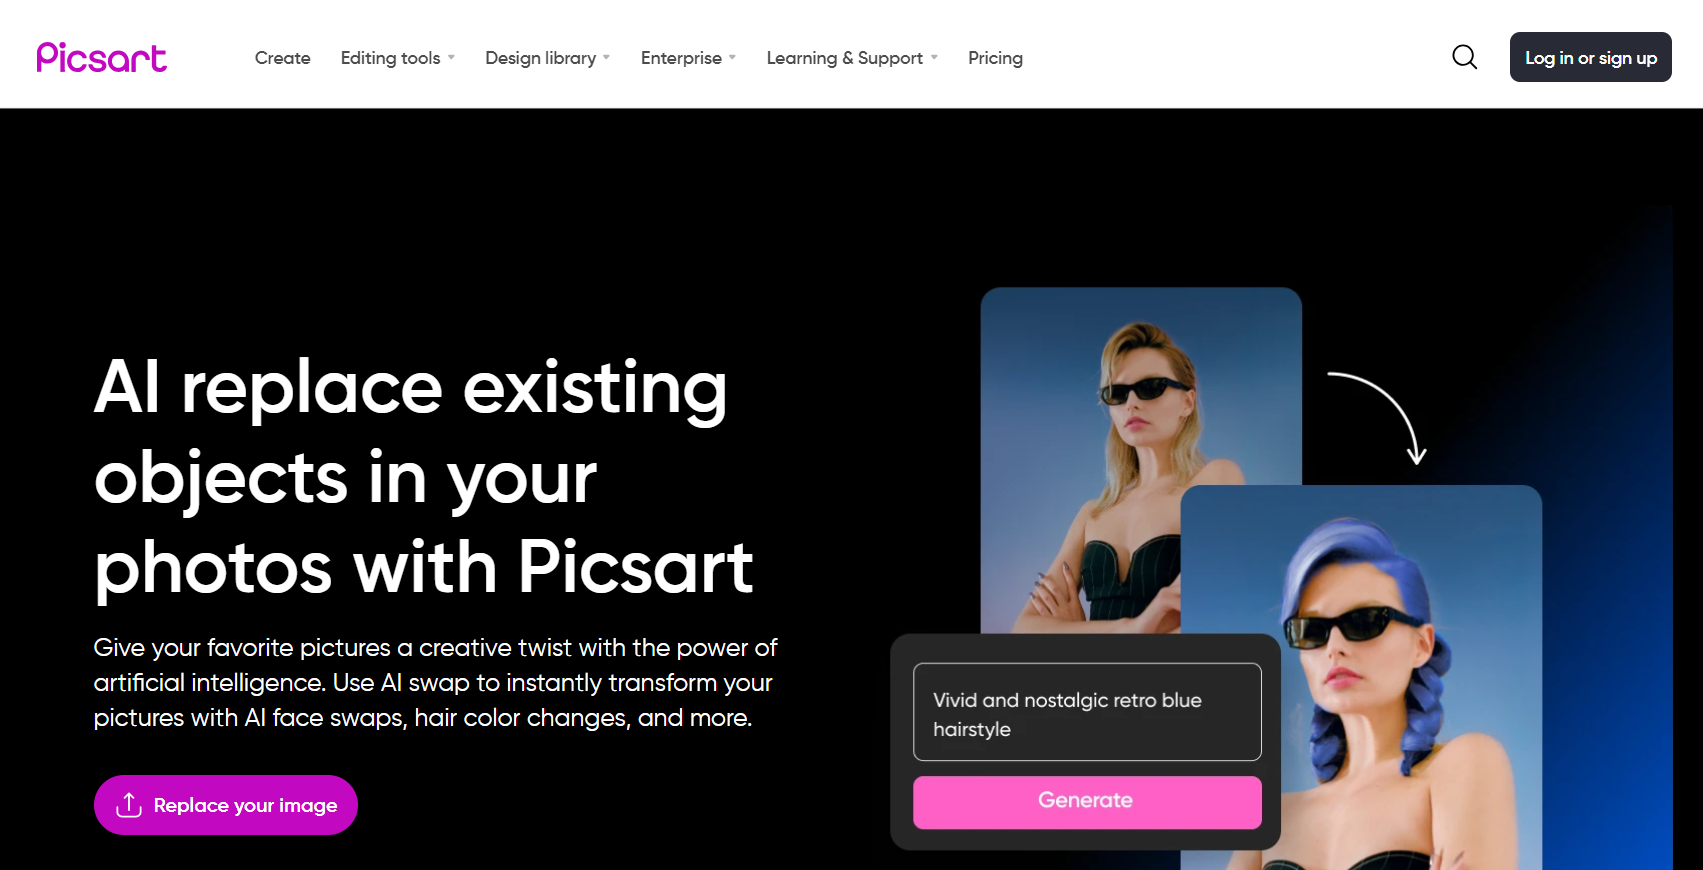Screen dimensions: 1703x870
Task: Click the Replace your image button
Action: coord(226,805)
